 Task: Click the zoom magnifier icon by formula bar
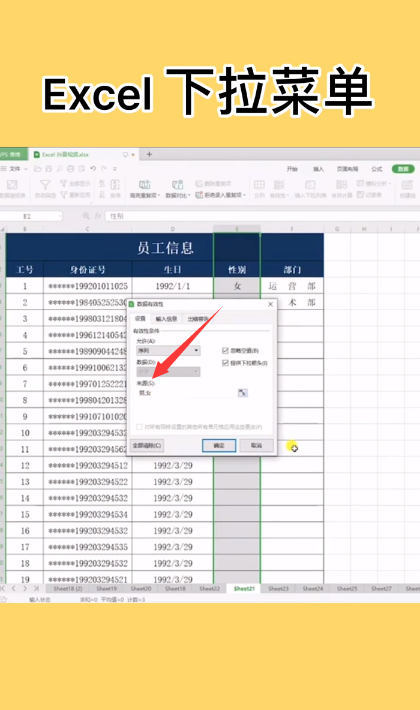tap(86, 216)
